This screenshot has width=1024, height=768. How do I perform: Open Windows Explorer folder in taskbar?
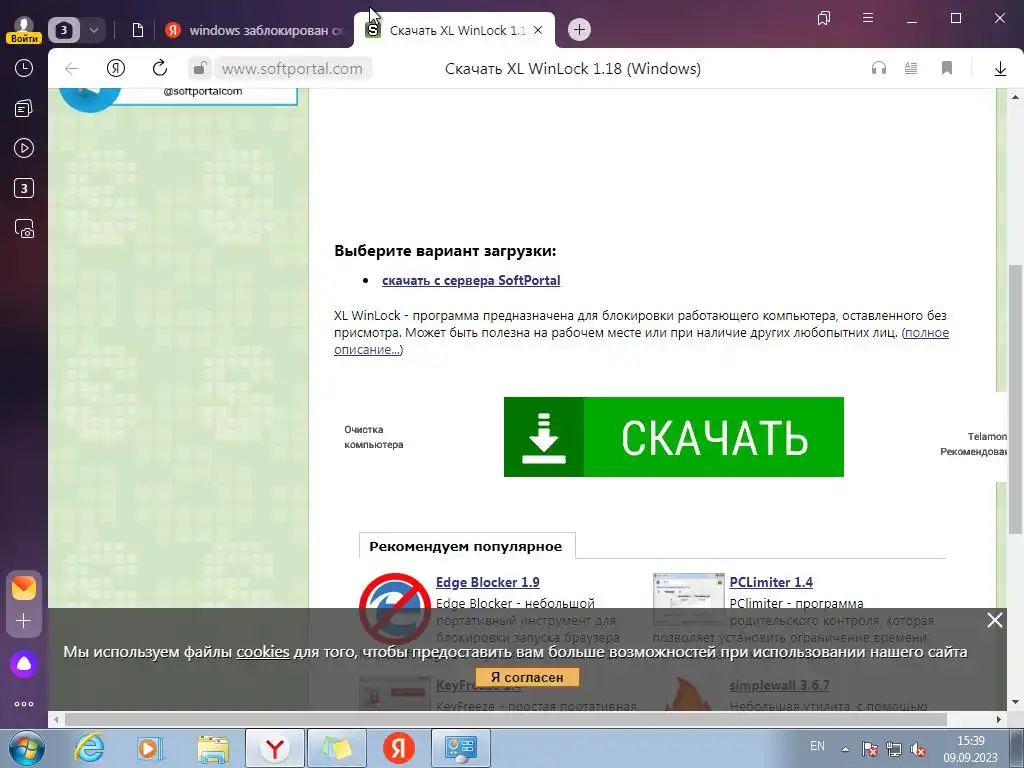[x=213, y=749]
